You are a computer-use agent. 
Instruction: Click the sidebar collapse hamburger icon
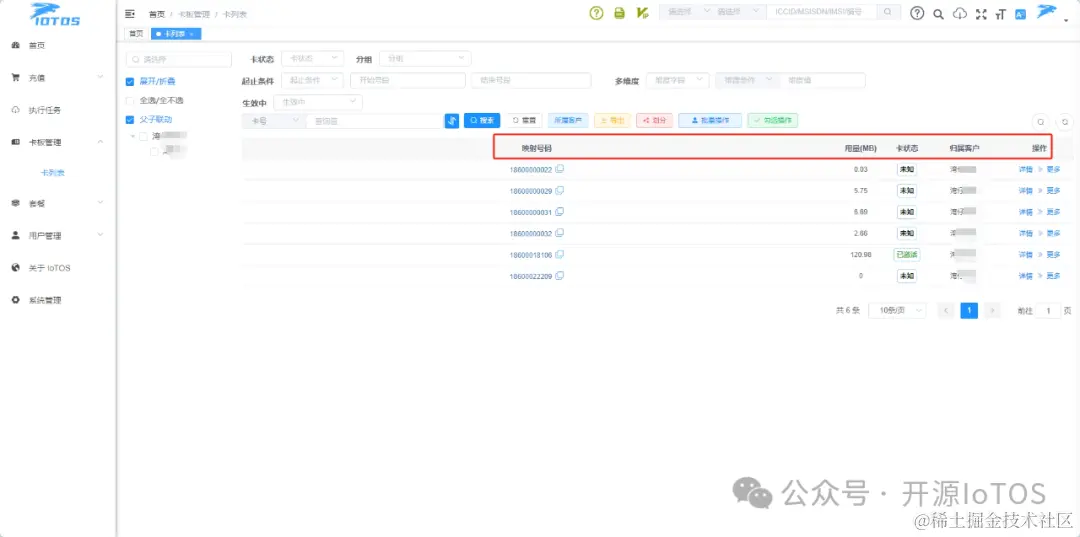129,13
